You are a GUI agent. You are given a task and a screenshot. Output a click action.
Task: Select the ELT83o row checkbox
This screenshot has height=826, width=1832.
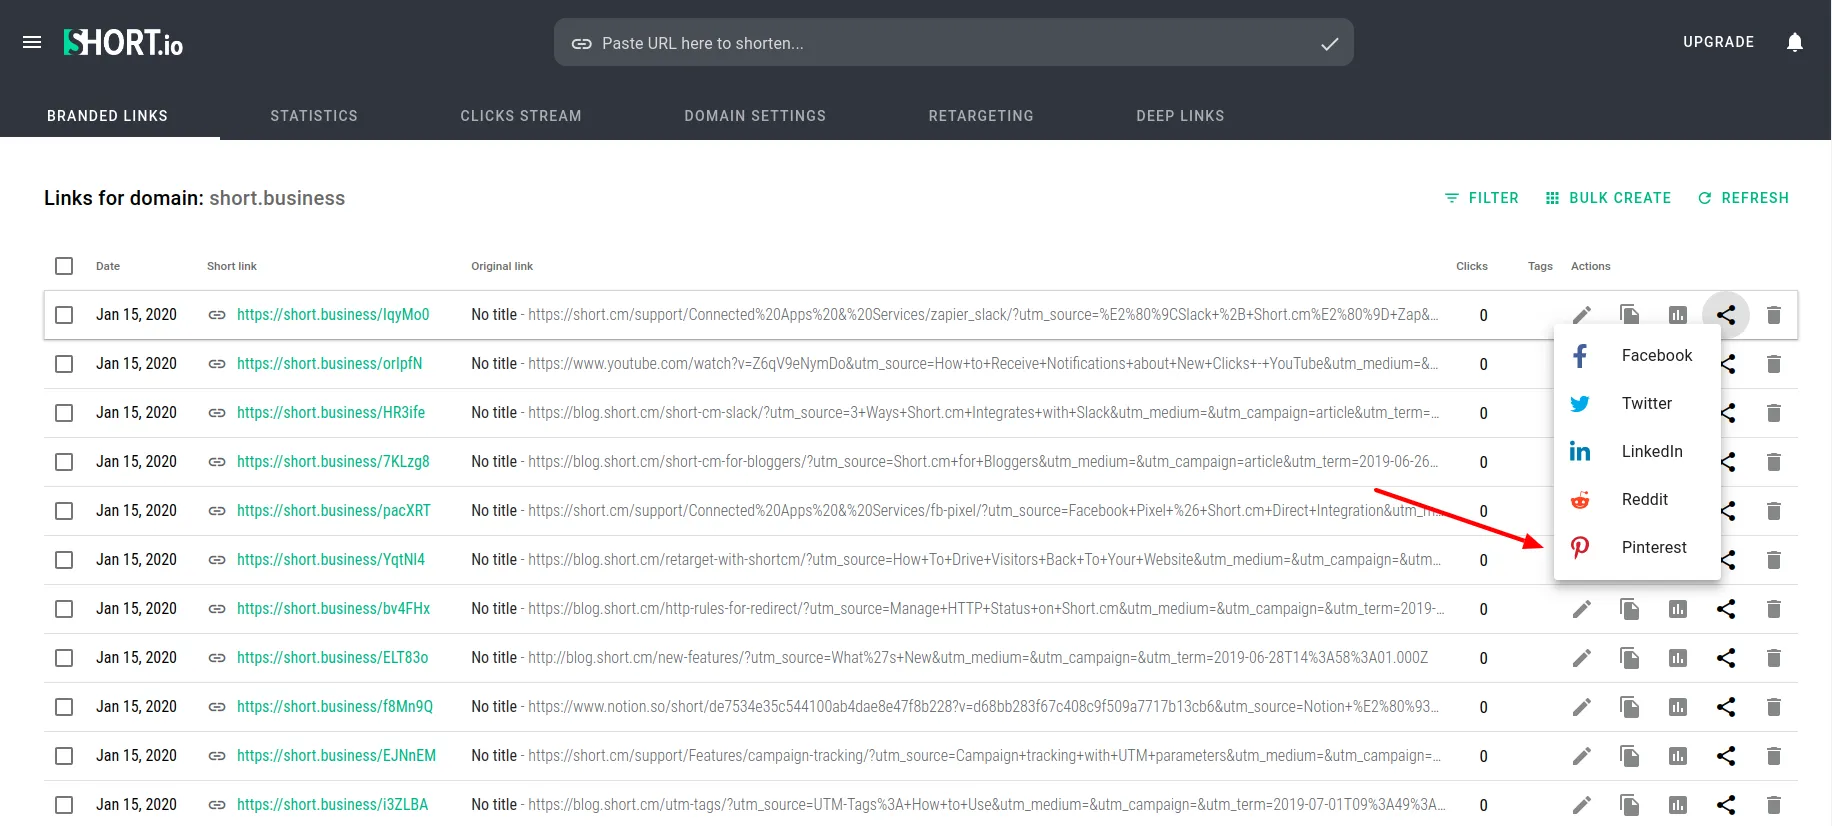pyautogui.click(x=64, y=658)
